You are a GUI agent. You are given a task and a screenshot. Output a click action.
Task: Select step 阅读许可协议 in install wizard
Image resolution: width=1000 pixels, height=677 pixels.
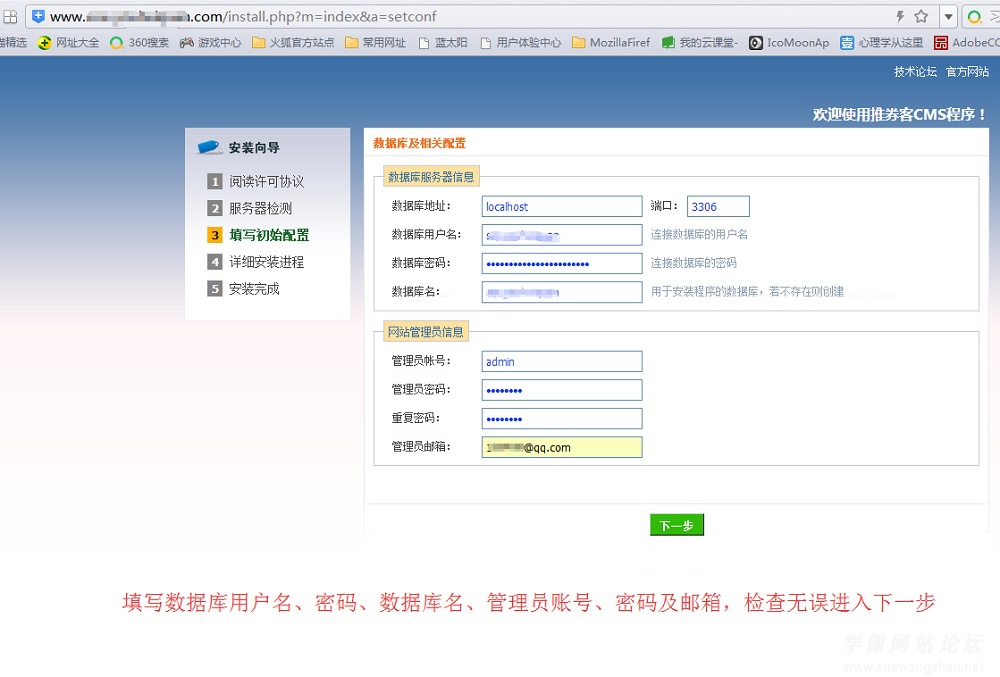[x=266, y=181]
